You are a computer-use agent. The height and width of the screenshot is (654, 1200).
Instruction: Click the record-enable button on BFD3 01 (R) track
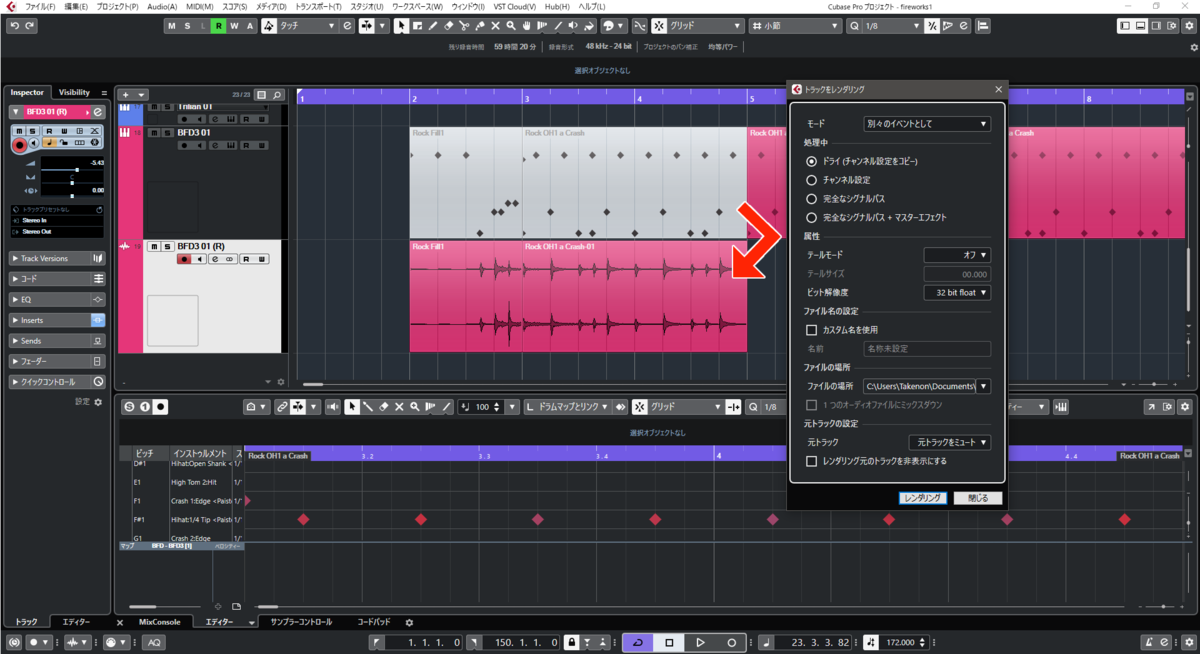point(184,259)
